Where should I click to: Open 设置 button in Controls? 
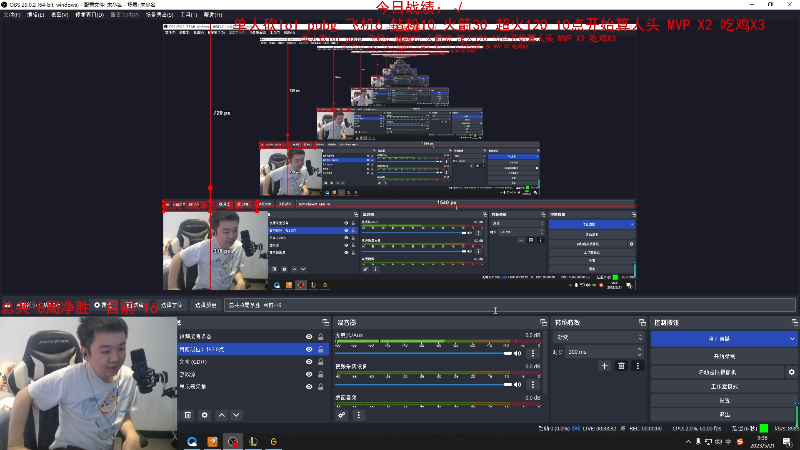point(724,401)
